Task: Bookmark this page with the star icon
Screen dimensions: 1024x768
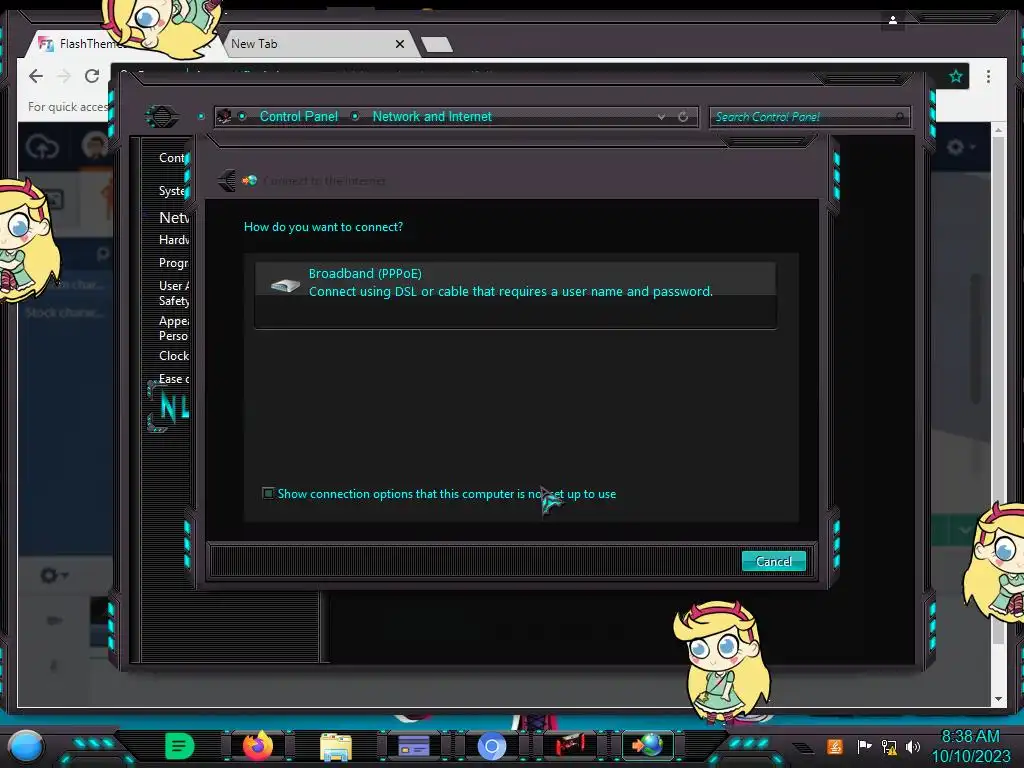Action: tap(955, 76)
